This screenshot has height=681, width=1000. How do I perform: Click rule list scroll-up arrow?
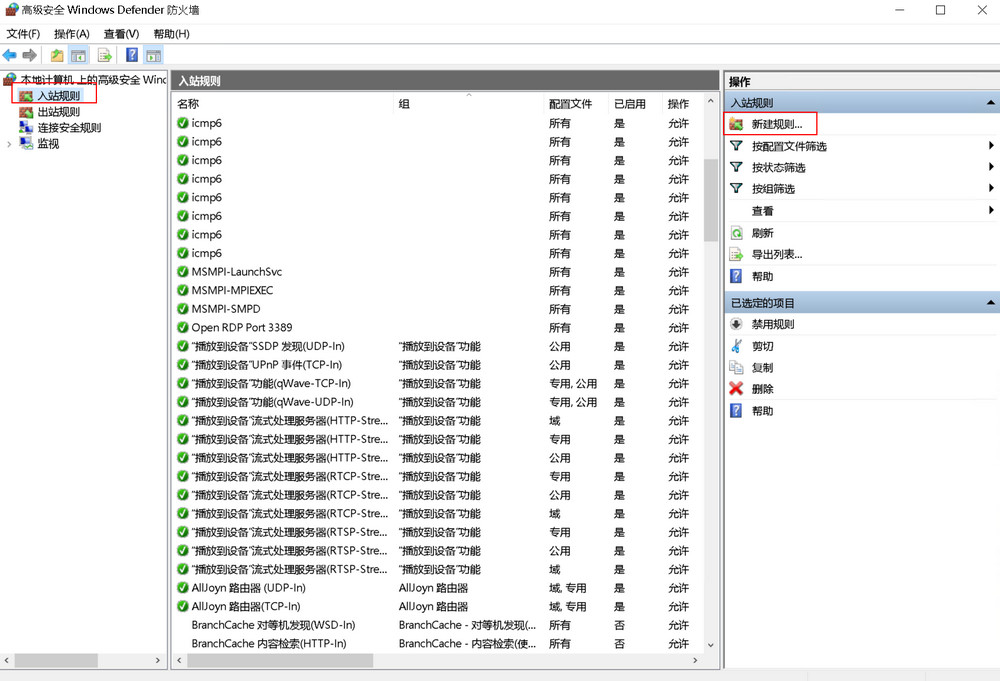710,101
